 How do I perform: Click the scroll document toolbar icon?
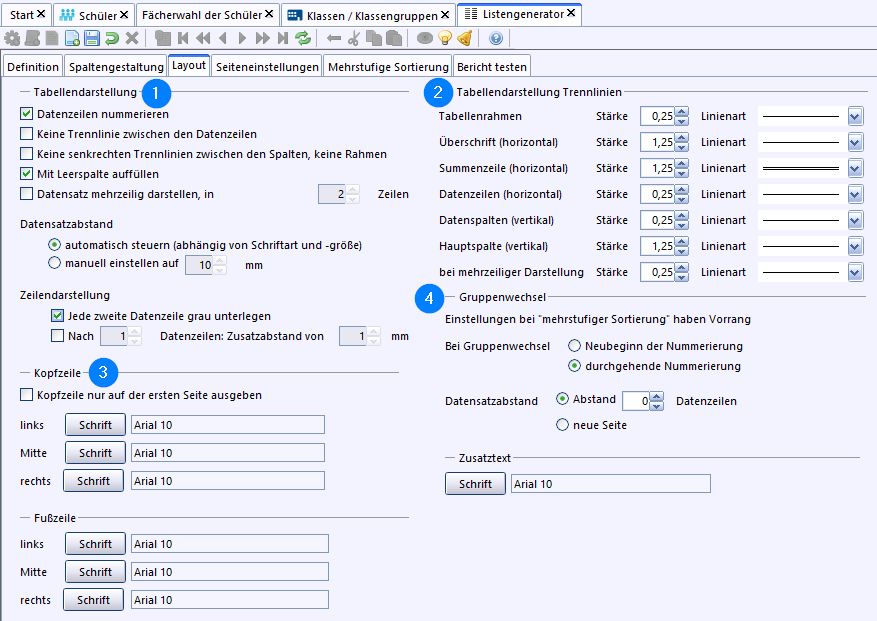click(32, 38)
